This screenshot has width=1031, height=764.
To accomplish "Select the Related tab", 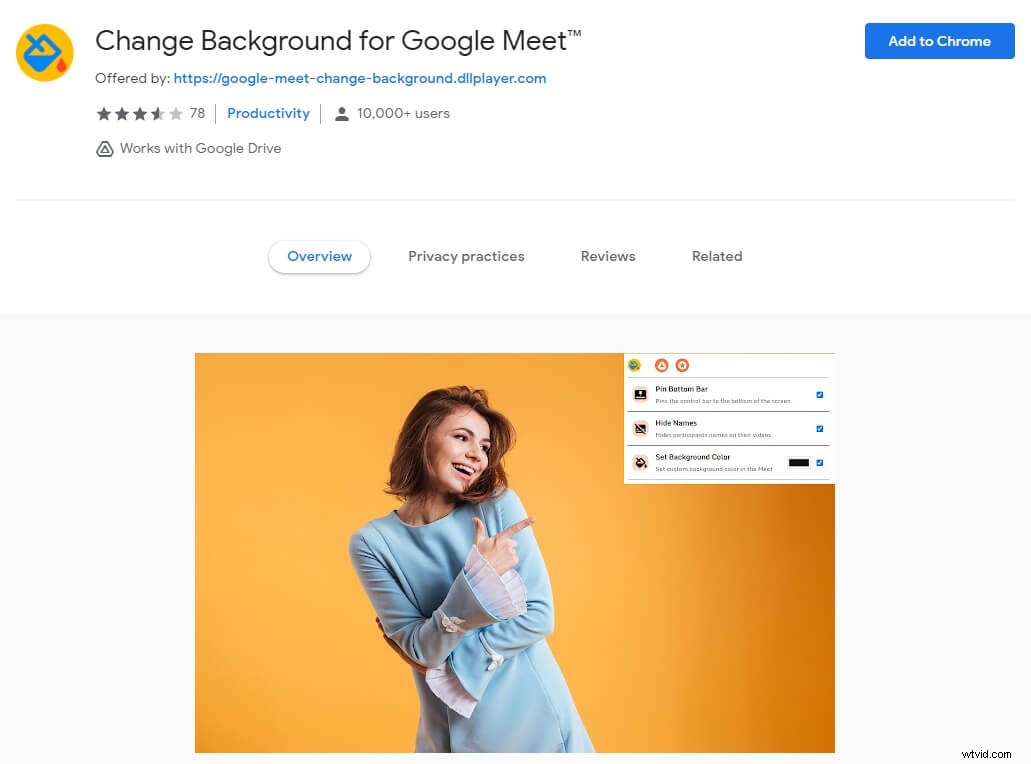I will 716,256.
